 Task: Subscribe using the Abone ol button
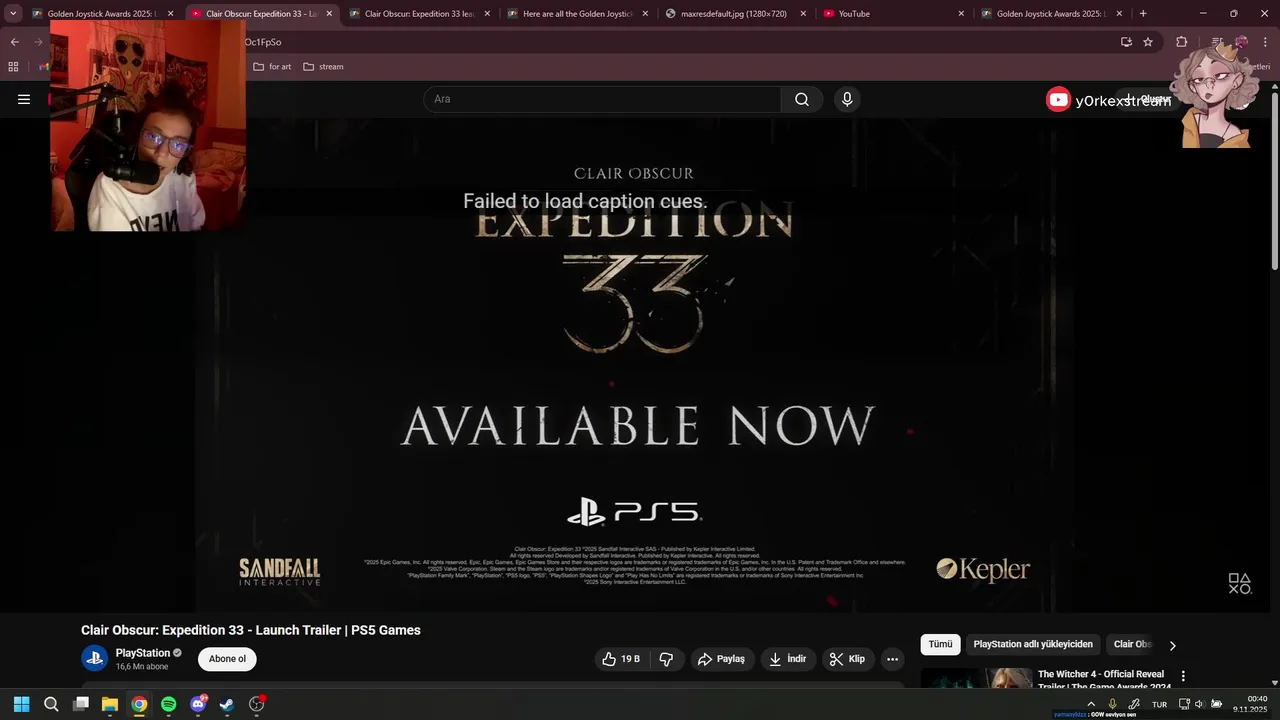click(x=227, y=659)
